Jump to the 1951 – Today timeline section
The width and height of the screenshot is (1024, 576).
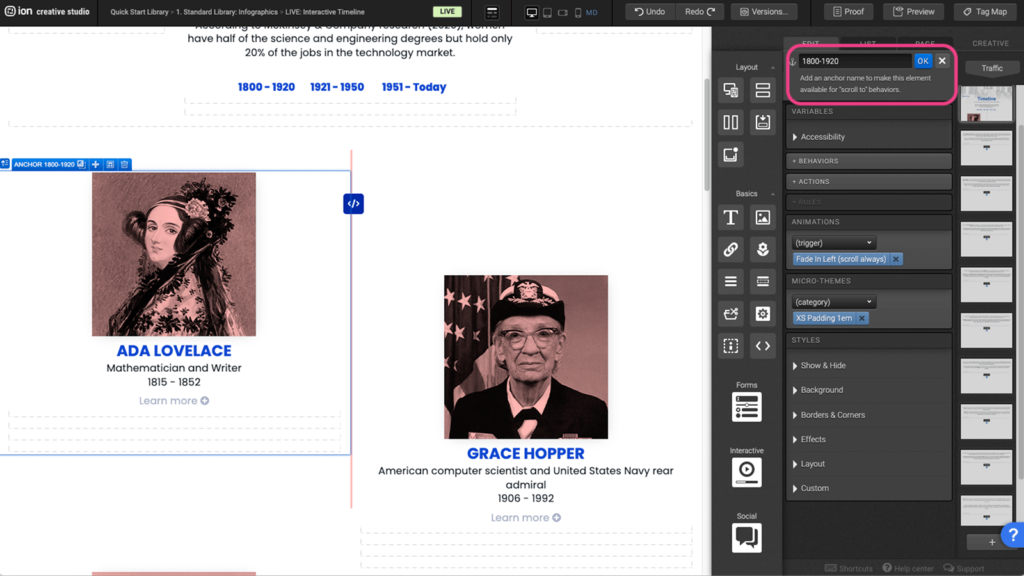(x=414, y=87)
